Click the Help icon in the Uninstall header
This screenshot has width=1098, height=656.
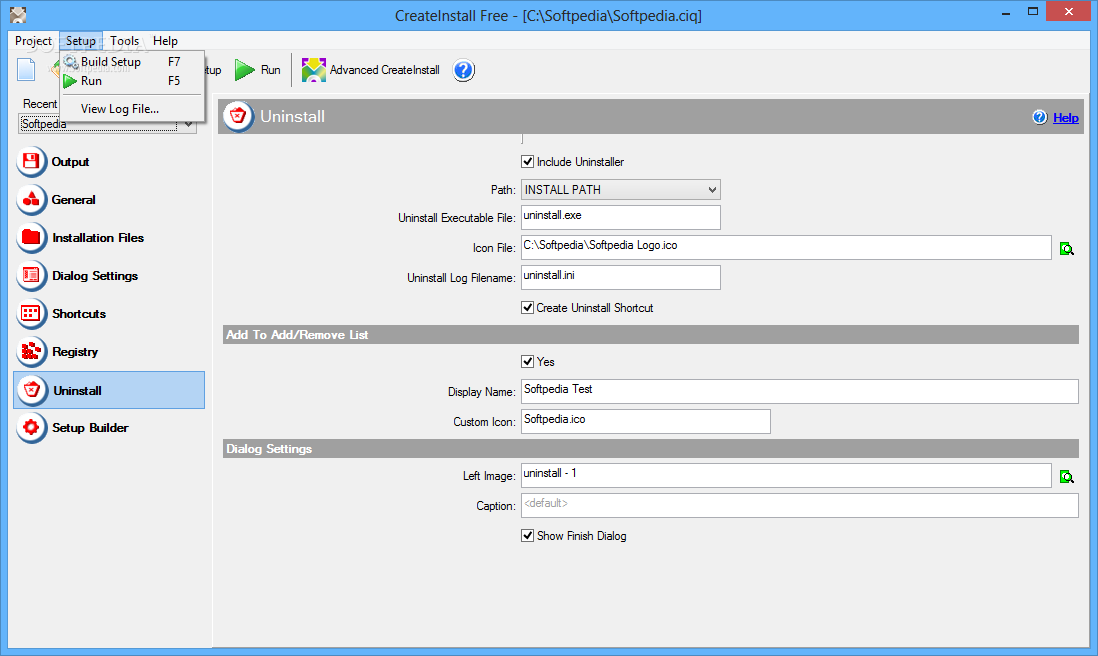pyautogui.click(x=1040, y=117)
